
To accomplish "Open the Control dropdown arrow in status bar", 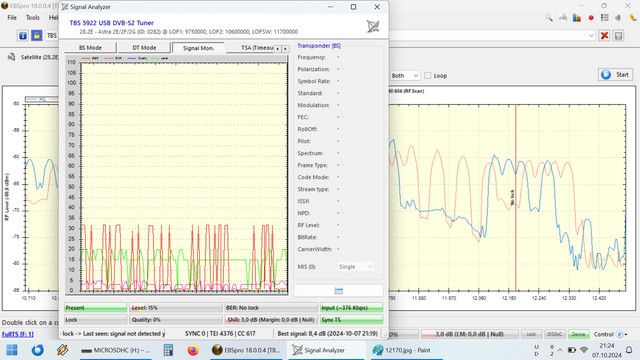I will coord(626,334).
